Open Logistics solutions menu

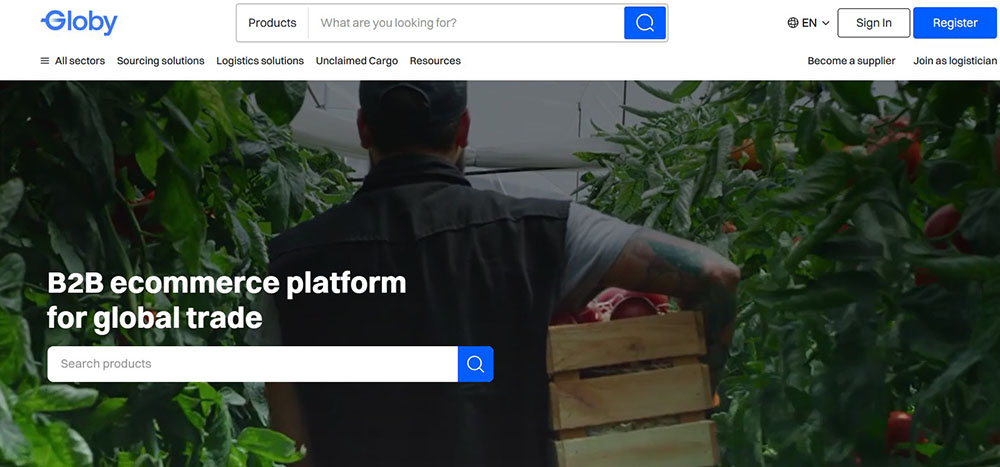tap(260, 61)
